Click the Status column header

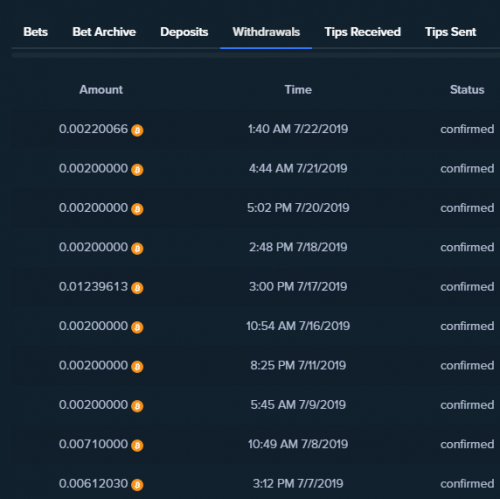coord(467,90)
